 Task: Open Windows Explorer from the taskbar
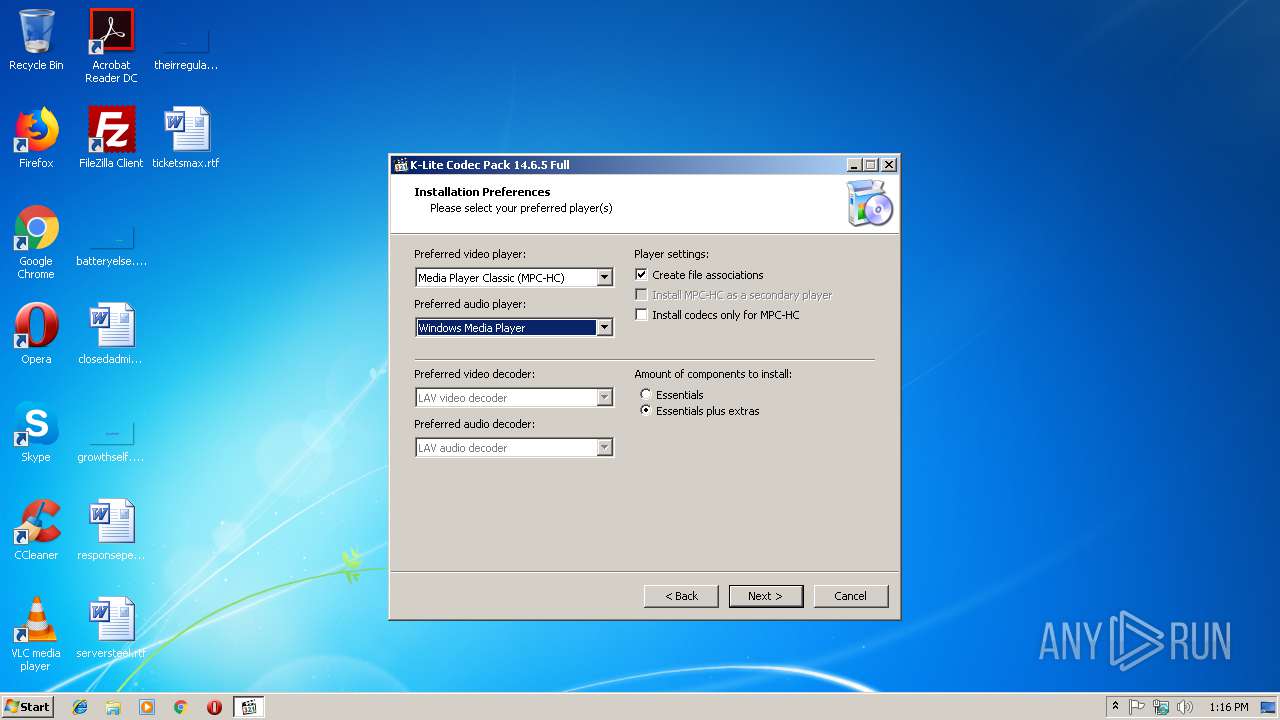click(113, 707)
